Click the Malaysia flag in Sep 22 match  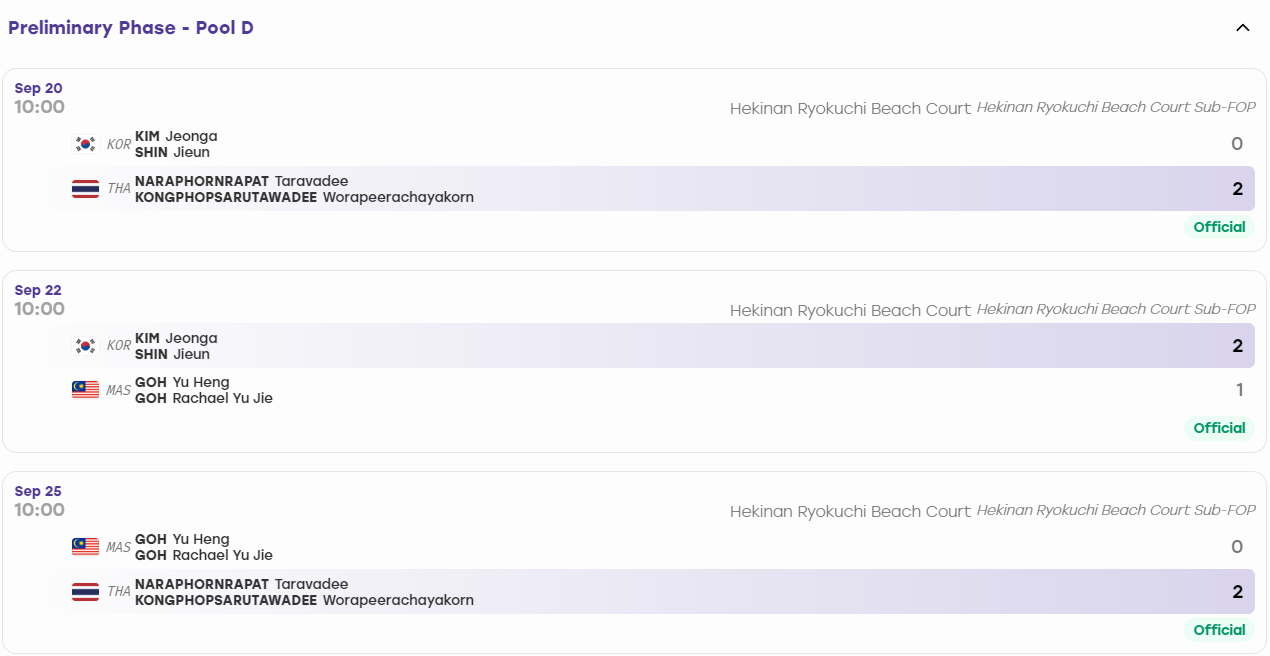tap(85, 390)
